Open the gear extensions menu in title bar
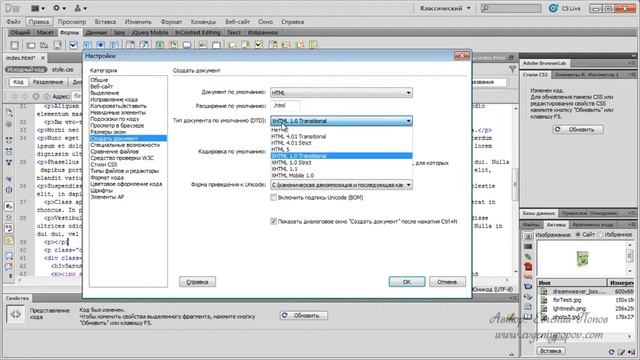The image size is (640, 360). 59,8
